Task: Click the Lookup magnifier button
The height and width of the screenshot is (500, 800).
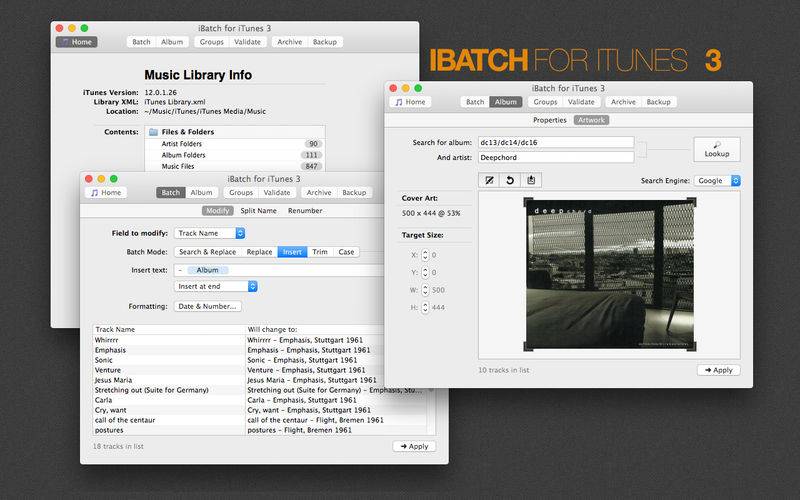Action: click(717, 149)
